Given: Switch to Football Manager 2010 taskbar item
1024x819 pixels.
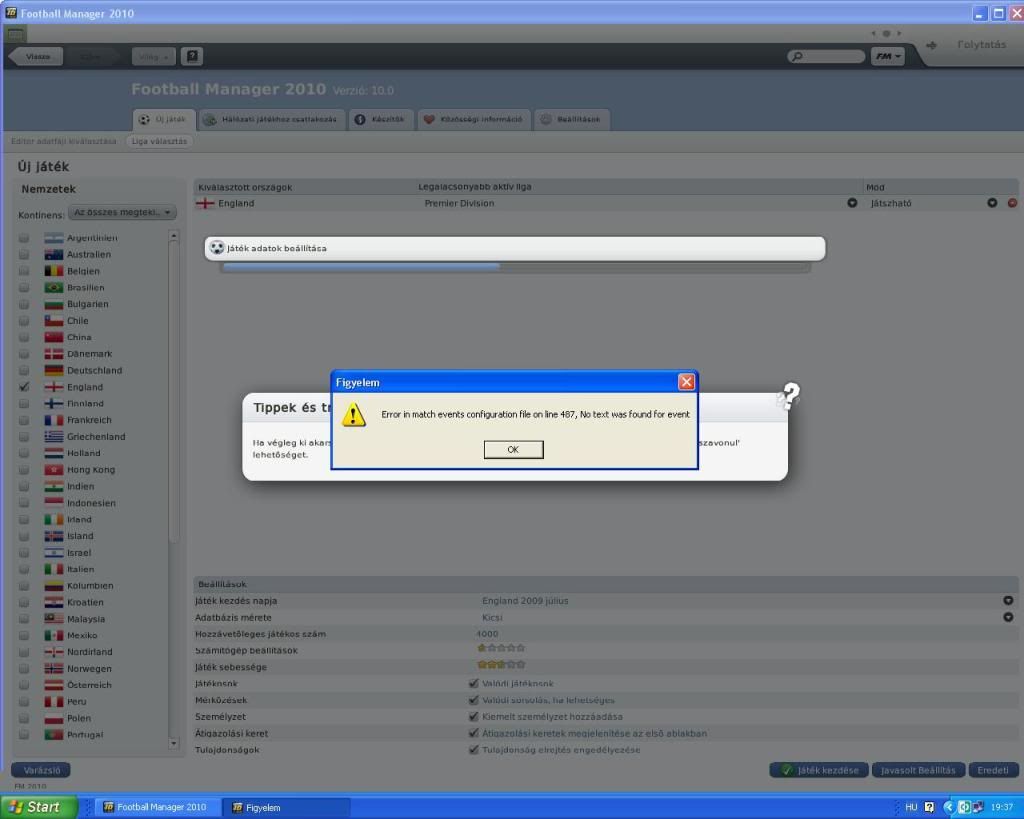Looking at the screenshot, I should (155, 807).
